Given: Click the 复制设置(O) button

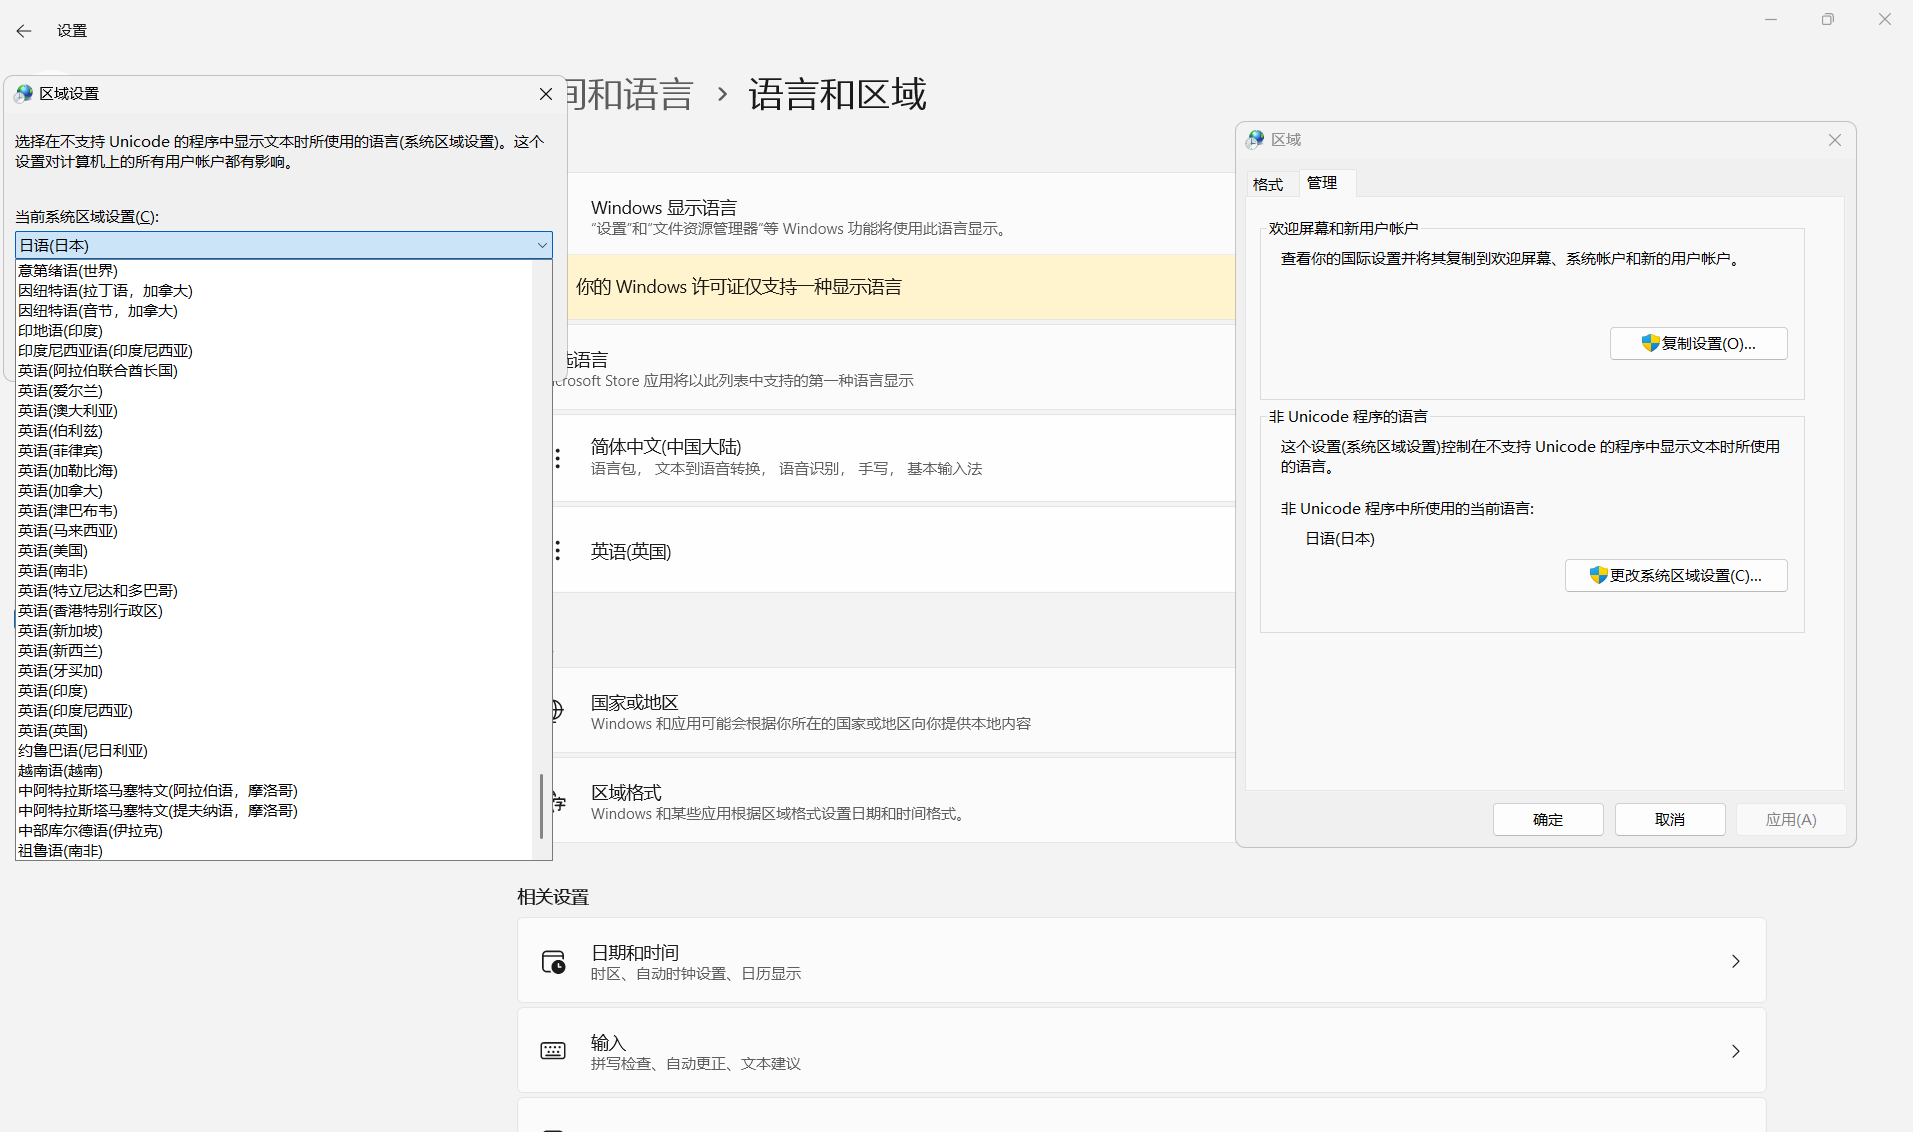Looking at the screenshot, I should 1697,343.
